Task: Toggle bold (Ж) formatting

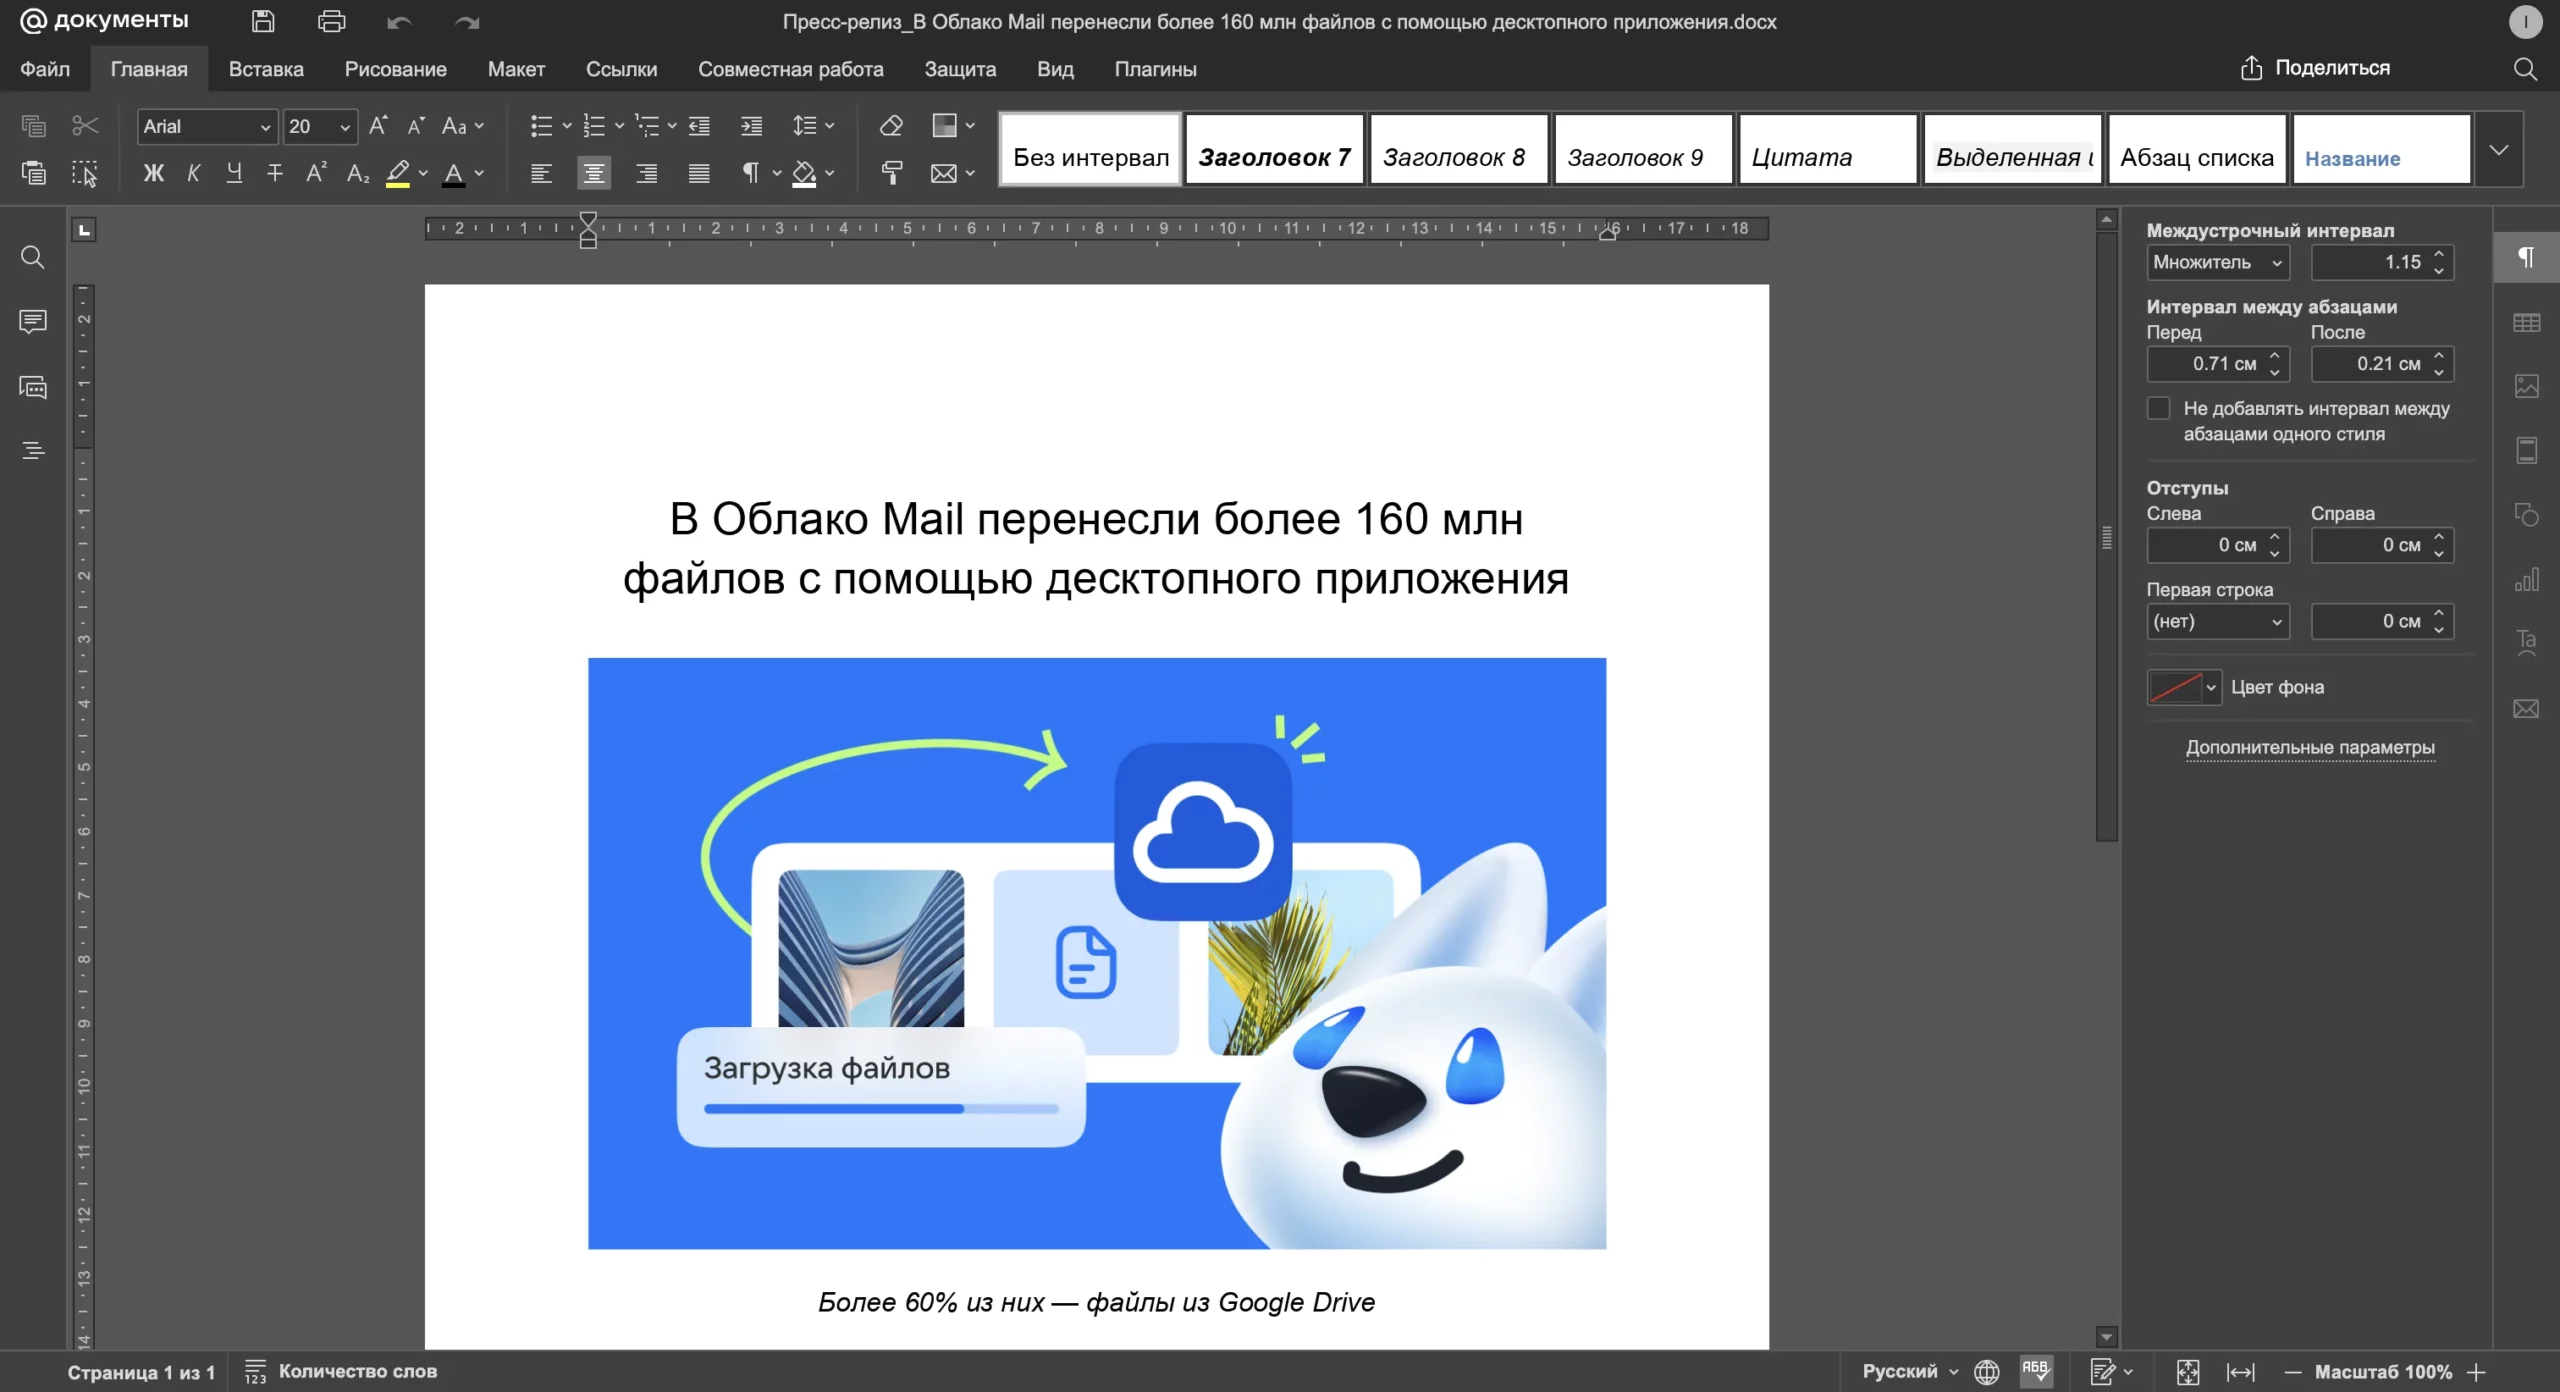Action: (x=153, y=173)
